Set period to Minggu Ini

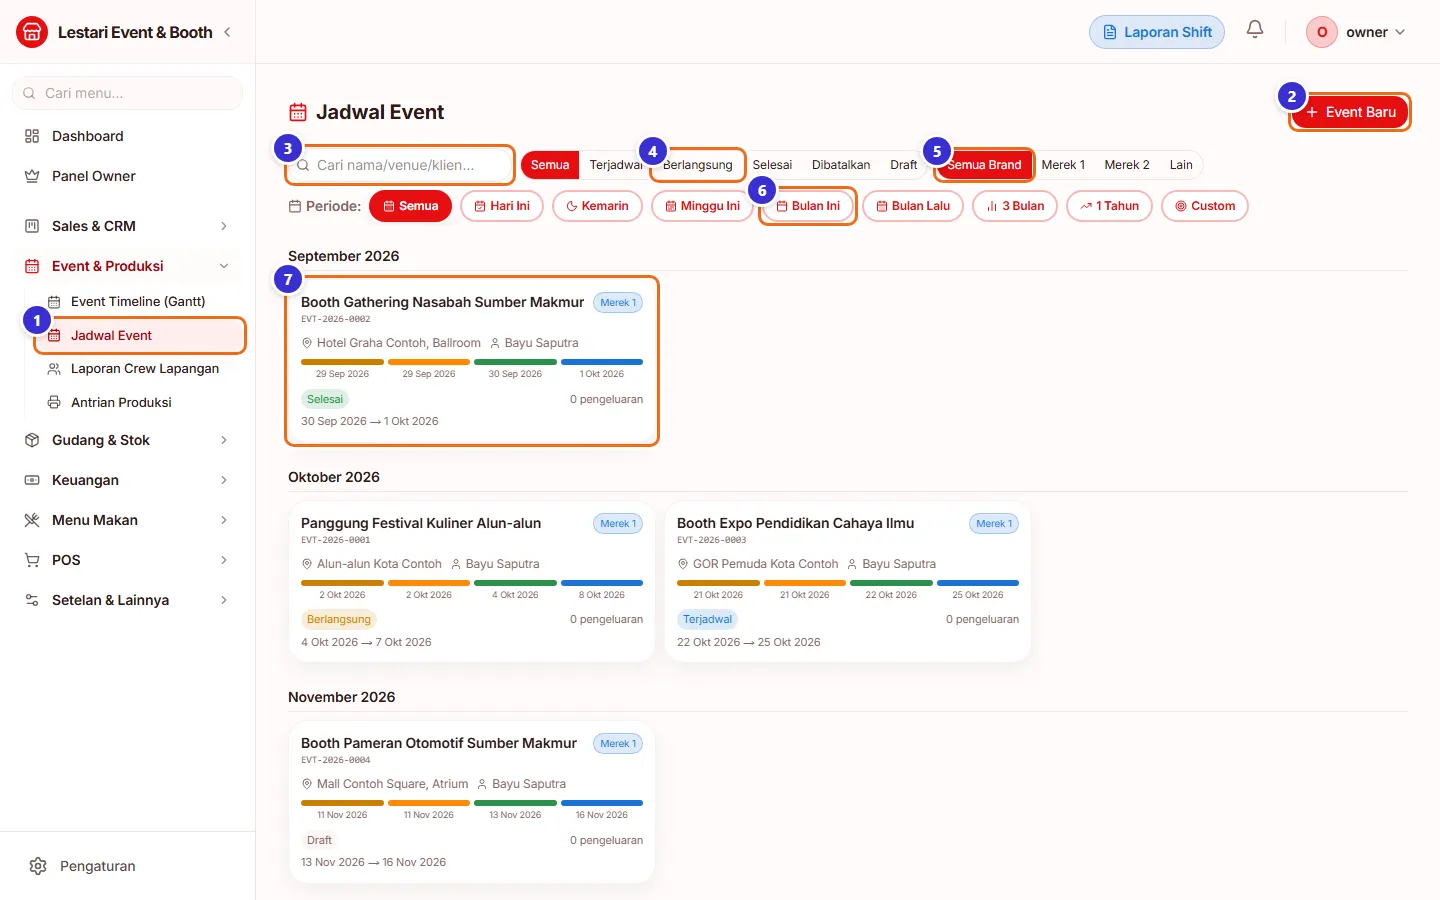tap(702, 206)
